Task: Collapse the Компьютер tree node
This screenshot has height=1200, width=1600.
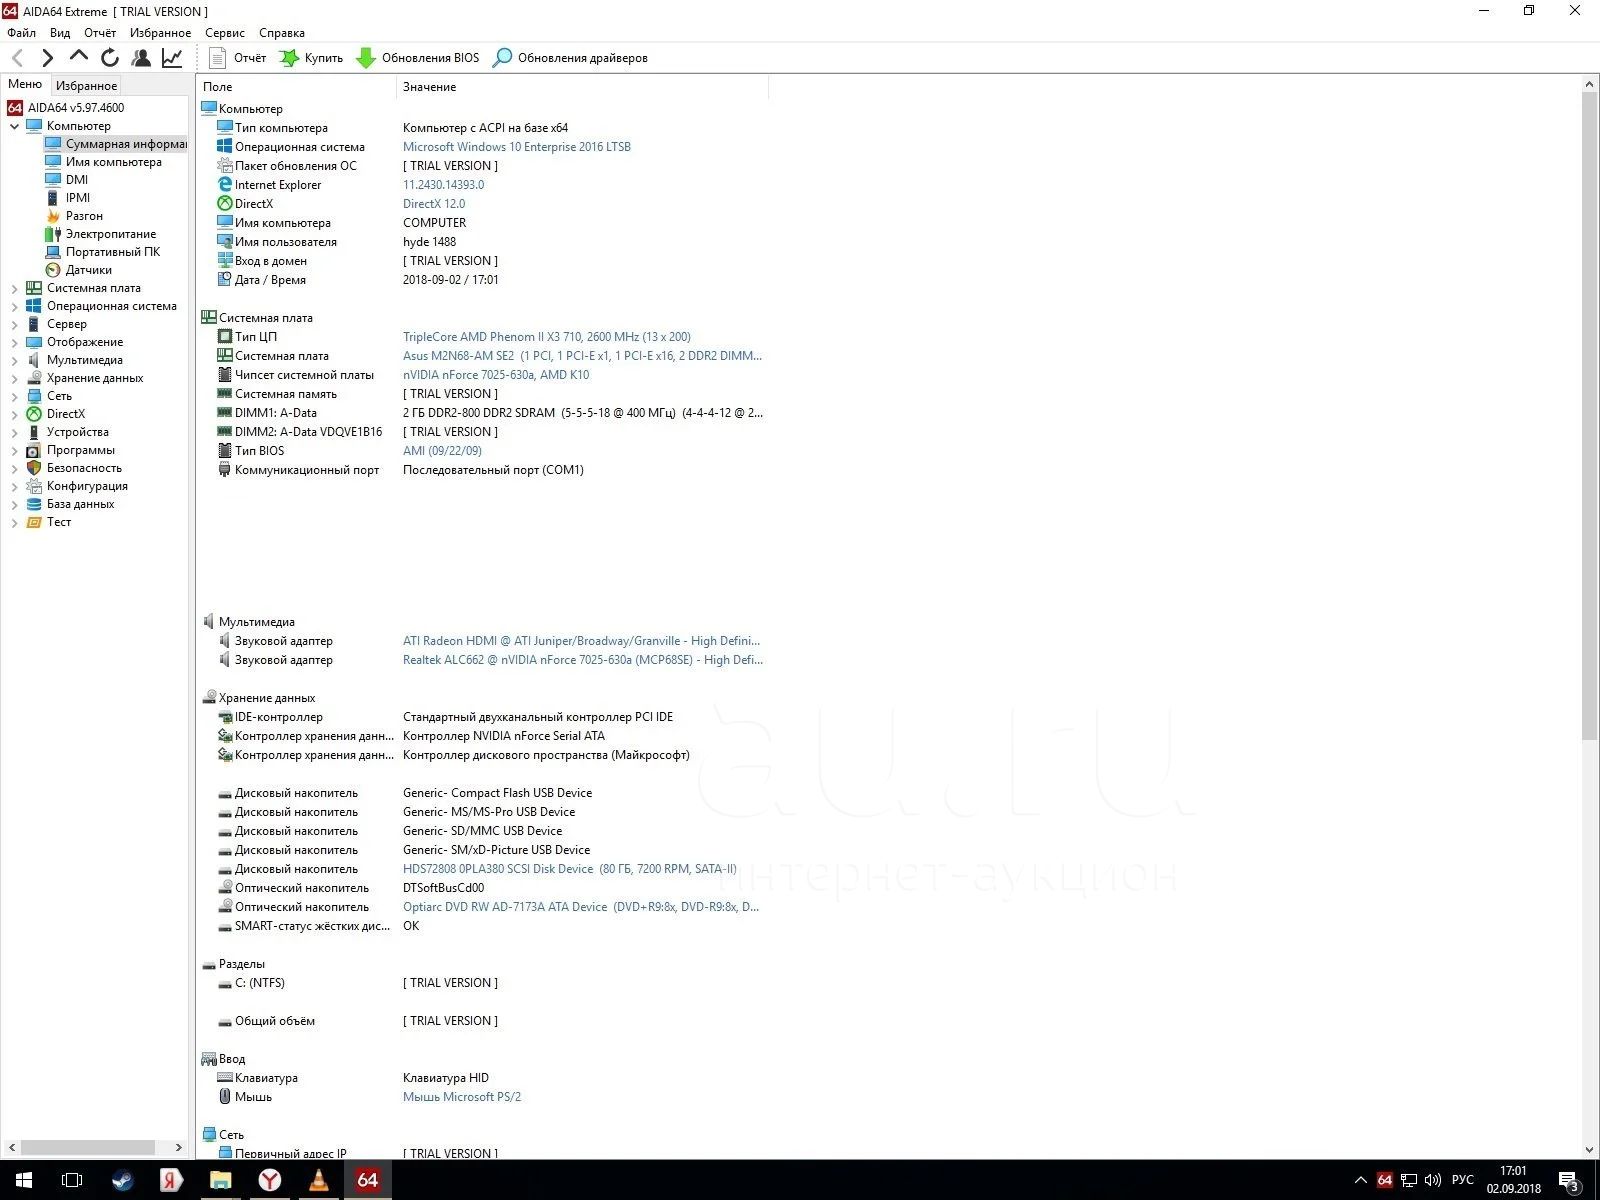Action: (x=14, y=126)
